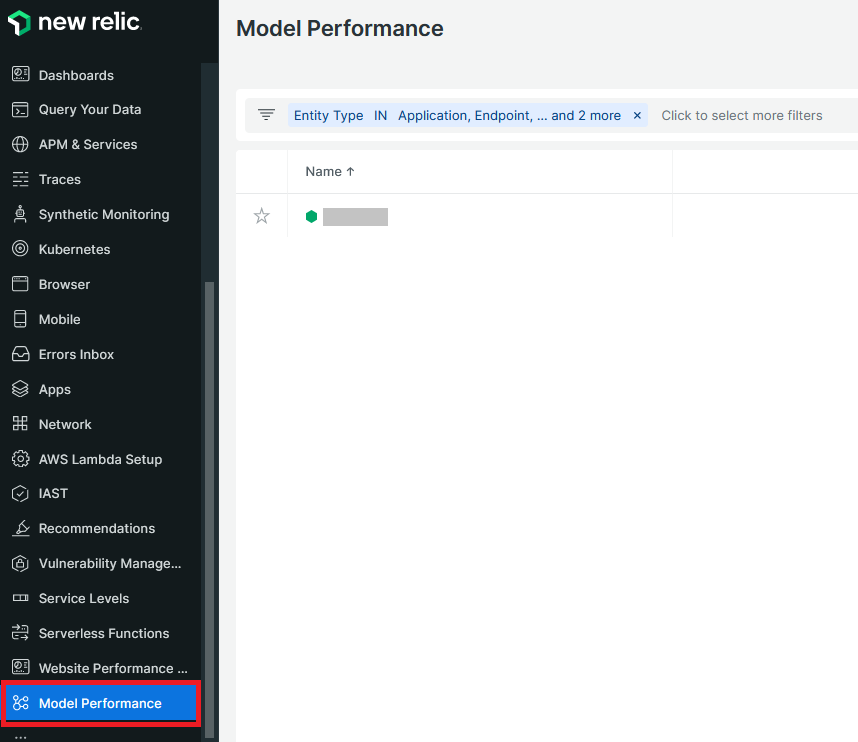The image size is (858, 742).
Task: Click the sidebar vertical scrollbar
Action: click(209, 509)
